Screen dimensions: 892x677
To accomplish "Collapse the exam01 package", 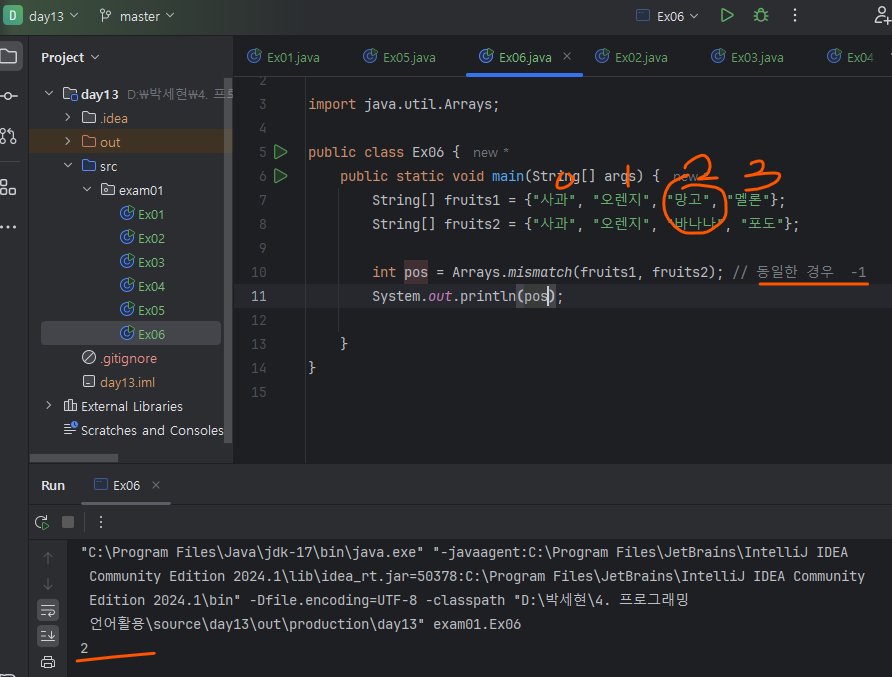I will point(87,189).
